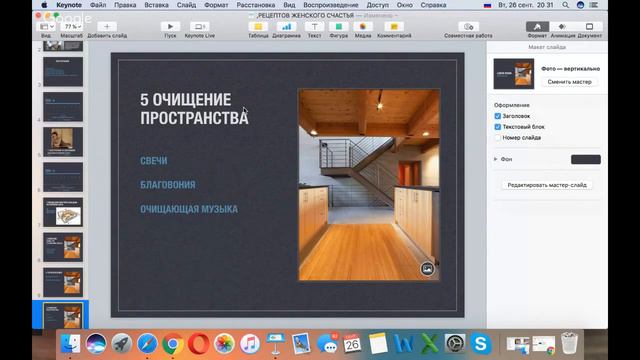
Task: Insert a chart (Диаграмма)
Action: pyautogui.click(x=287, y=27)
